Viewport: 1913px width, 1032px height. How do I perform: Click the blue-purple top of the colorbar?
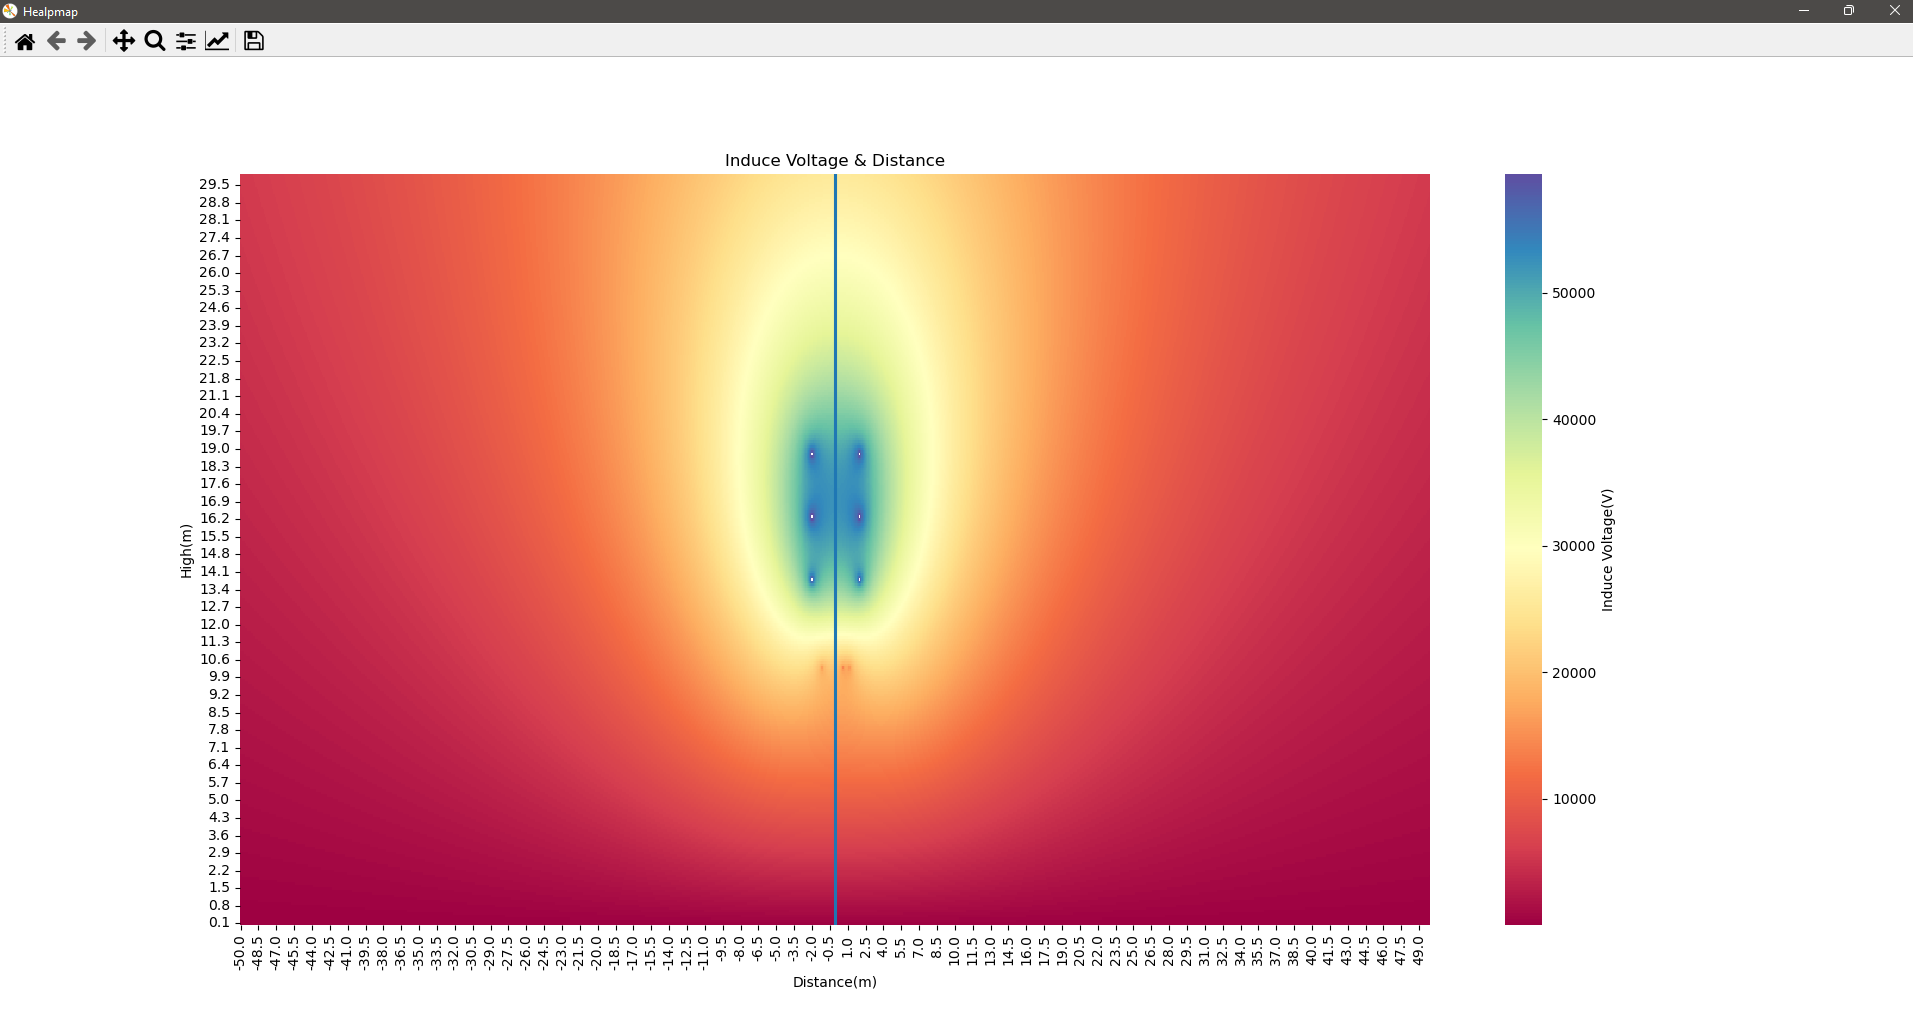coord(1523,184)
